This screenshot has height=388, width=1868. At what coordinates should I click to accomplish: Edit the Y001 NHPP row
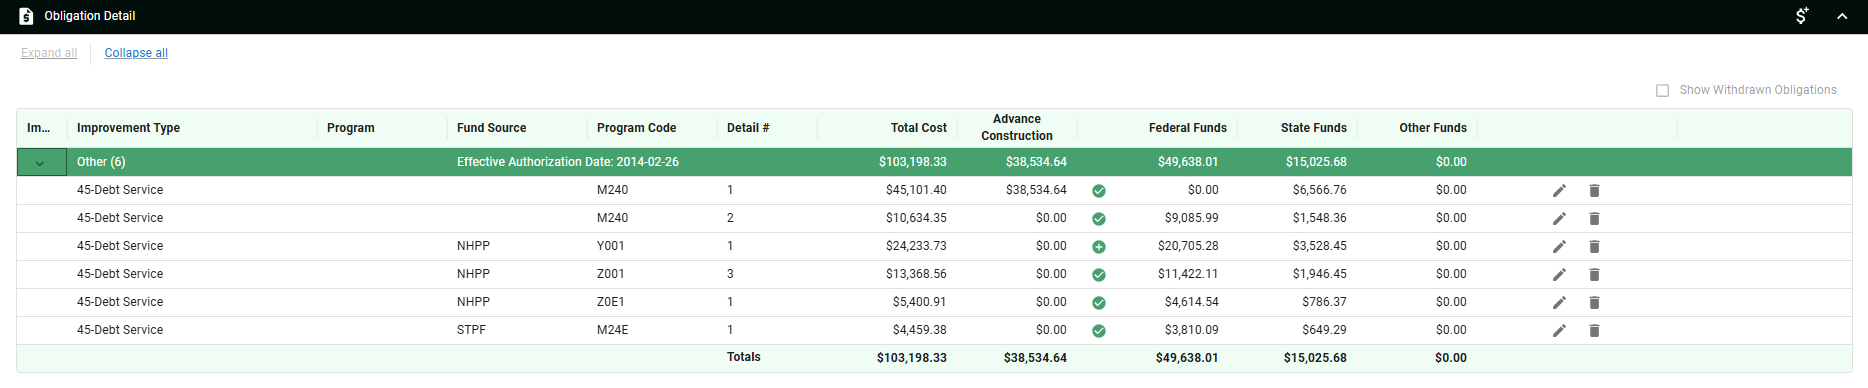(1559, 246)
